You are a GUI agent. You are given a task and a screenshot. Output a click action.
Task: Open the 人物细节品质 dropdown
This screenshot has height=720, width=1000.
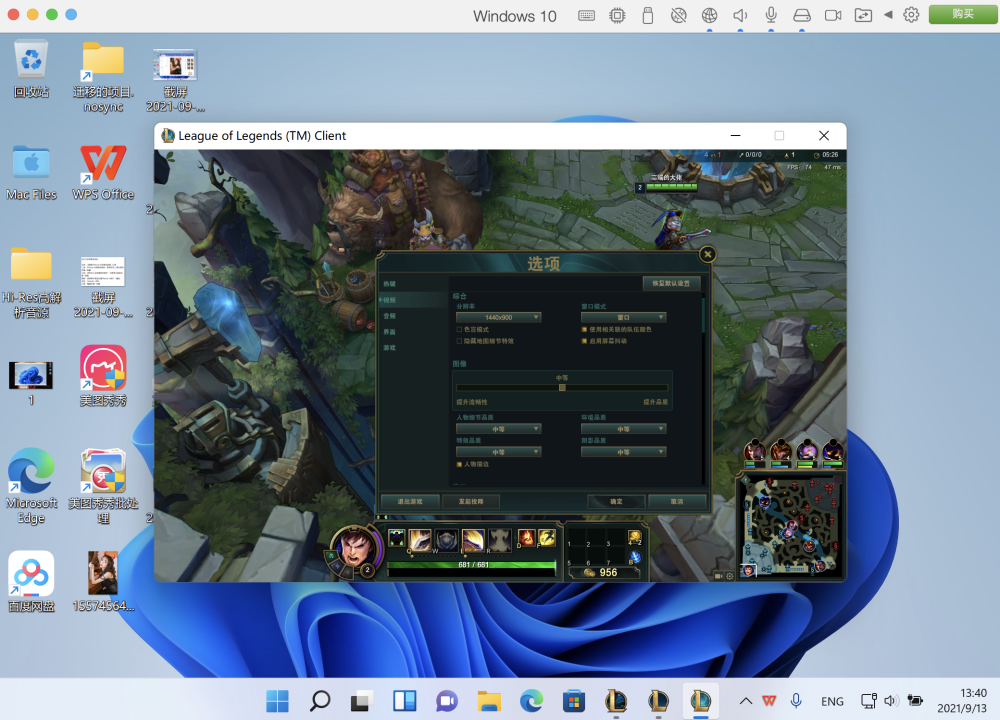tap(498, 429)
